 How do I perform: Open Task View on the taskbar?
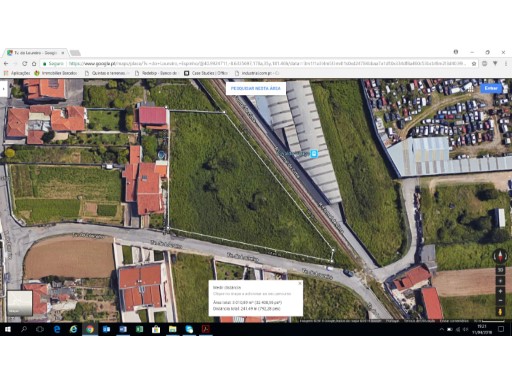pos(40,329)
